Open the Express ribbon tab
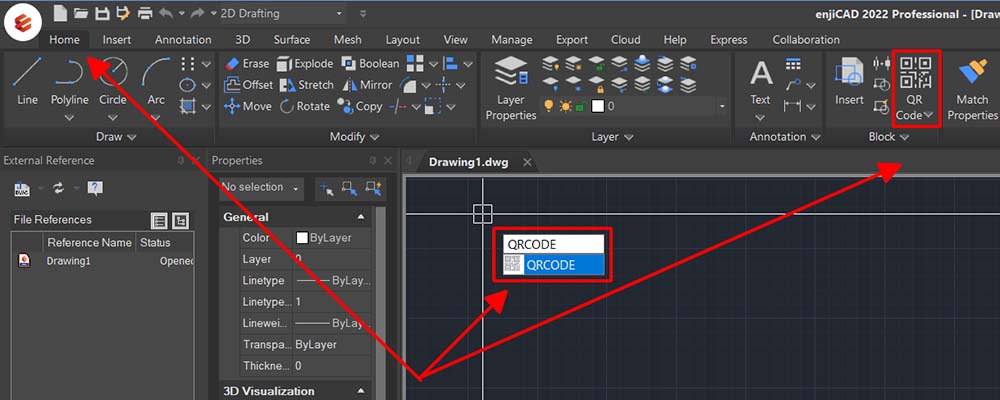This screenshot has width=1000, height=400. 728,40
